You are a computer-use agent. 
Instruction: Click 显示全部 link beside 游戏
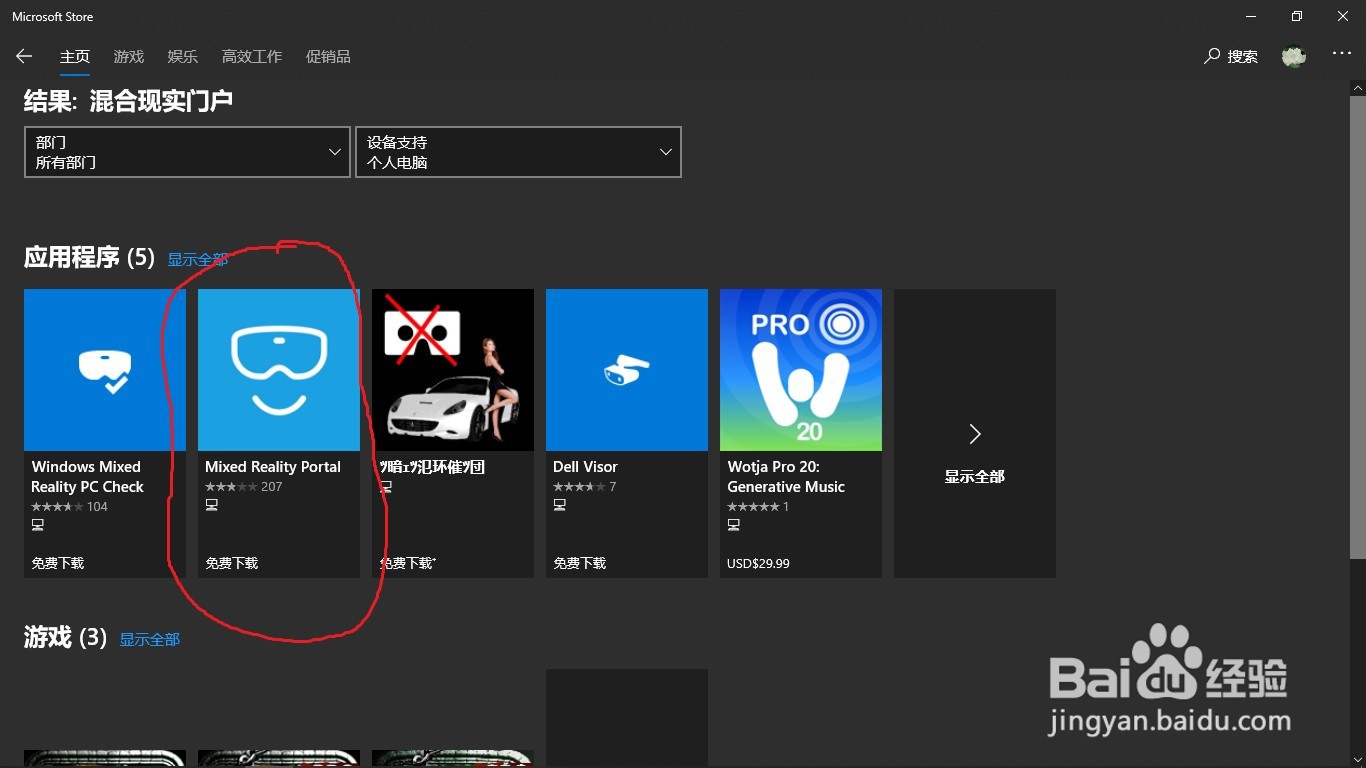coord(150,640)
